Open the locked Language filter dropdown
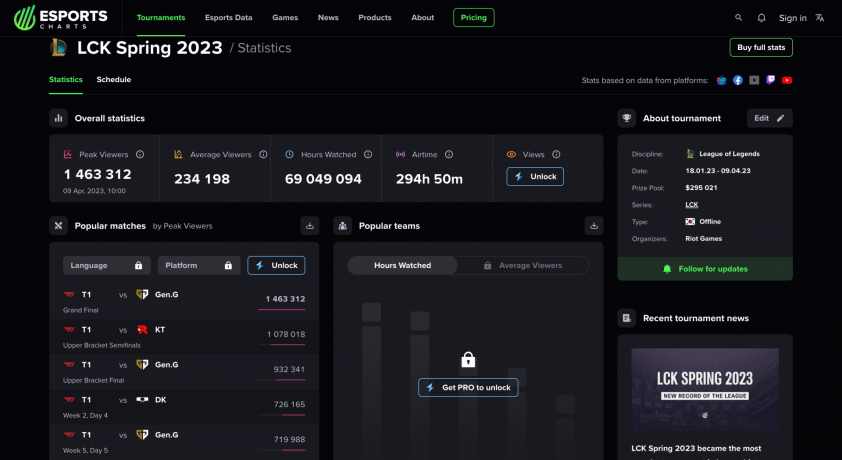Screen dimensions: 842x460 point(107,266)
